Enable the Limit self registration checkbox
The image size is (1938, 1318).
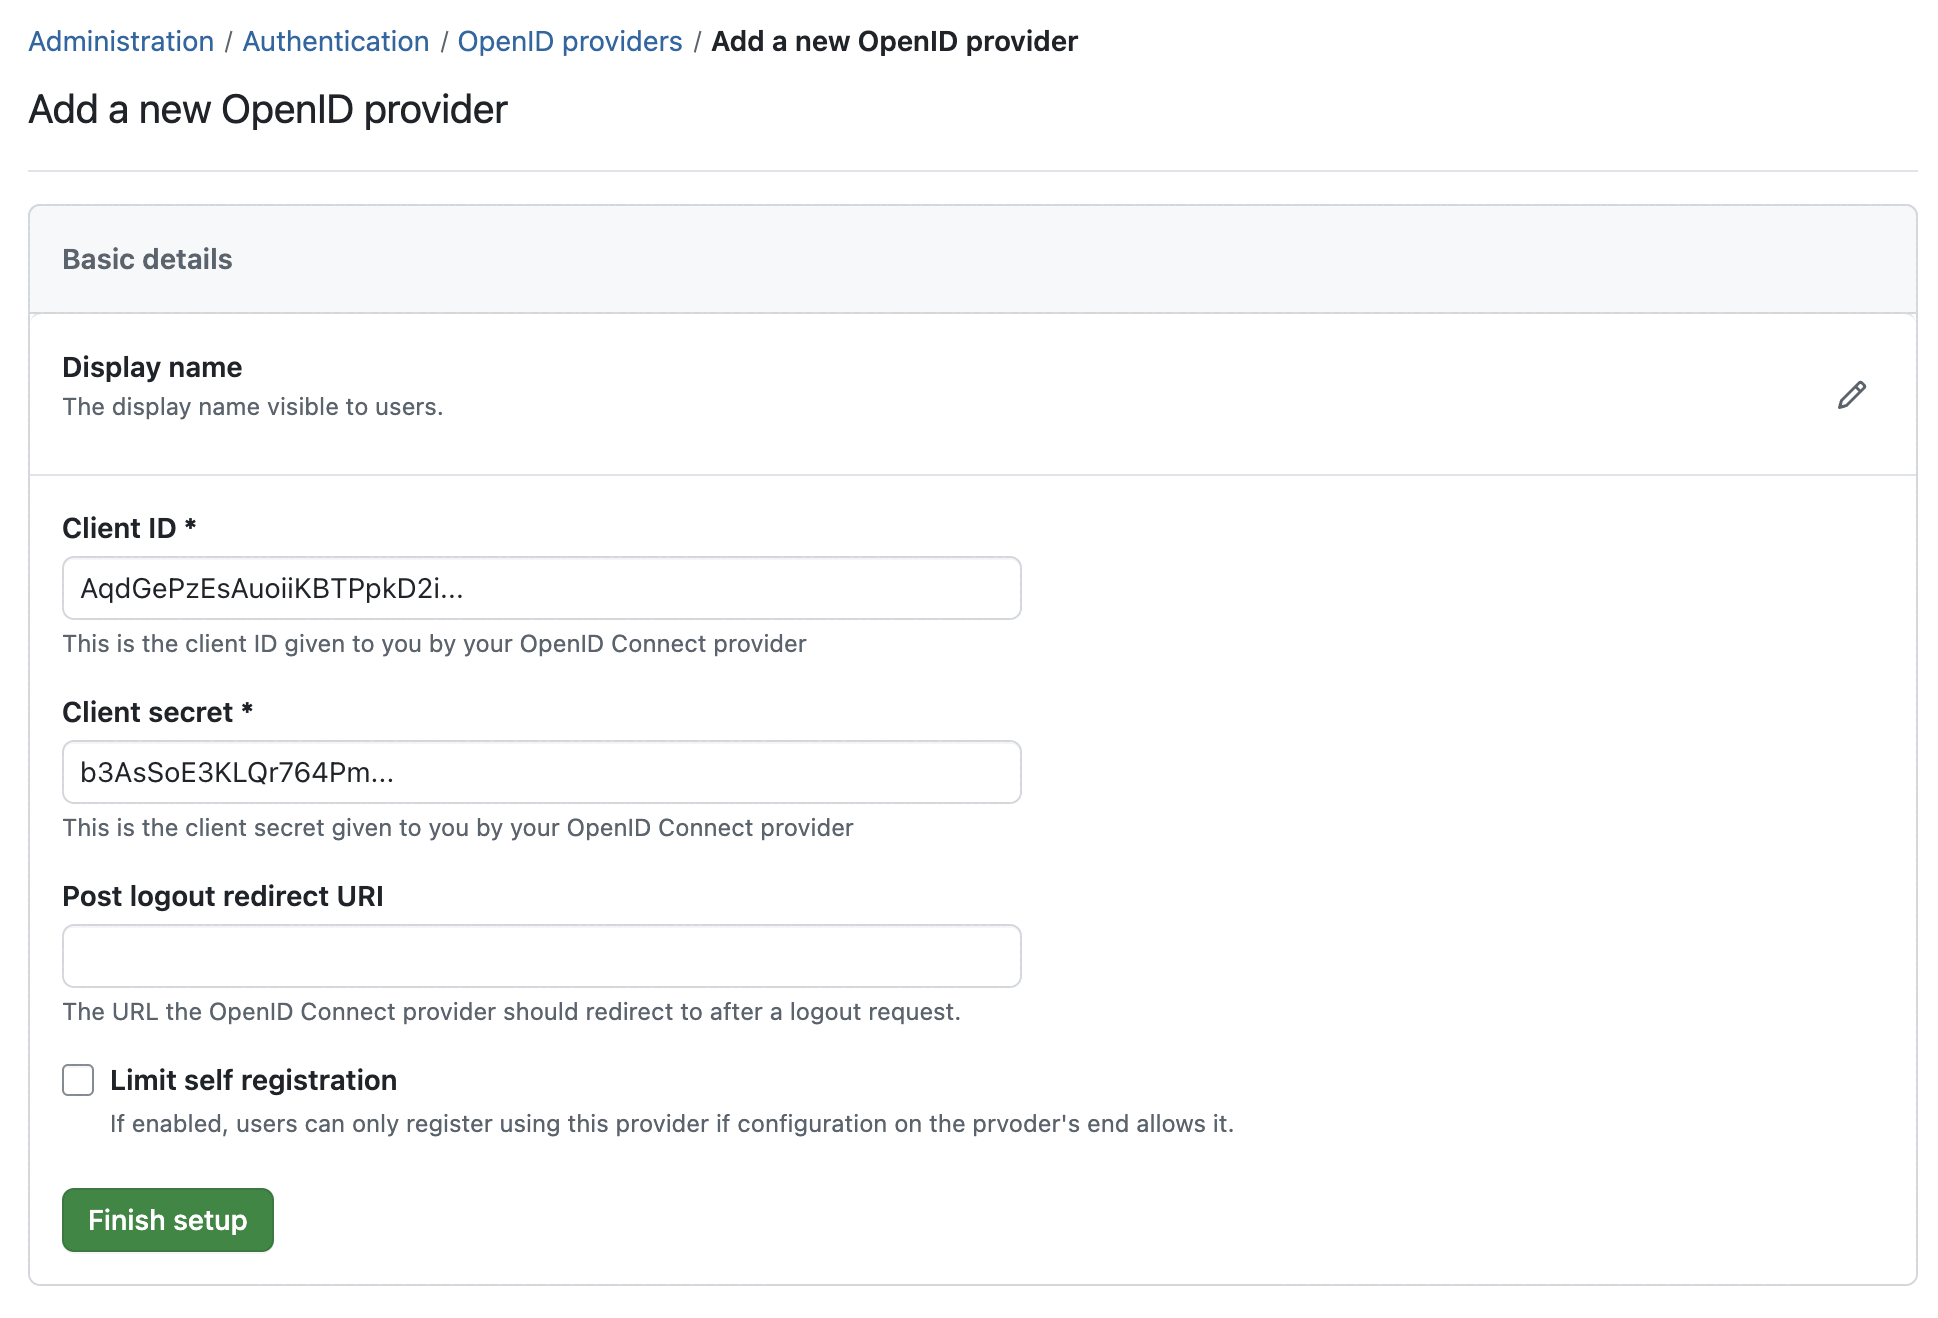coord(78,1080)
